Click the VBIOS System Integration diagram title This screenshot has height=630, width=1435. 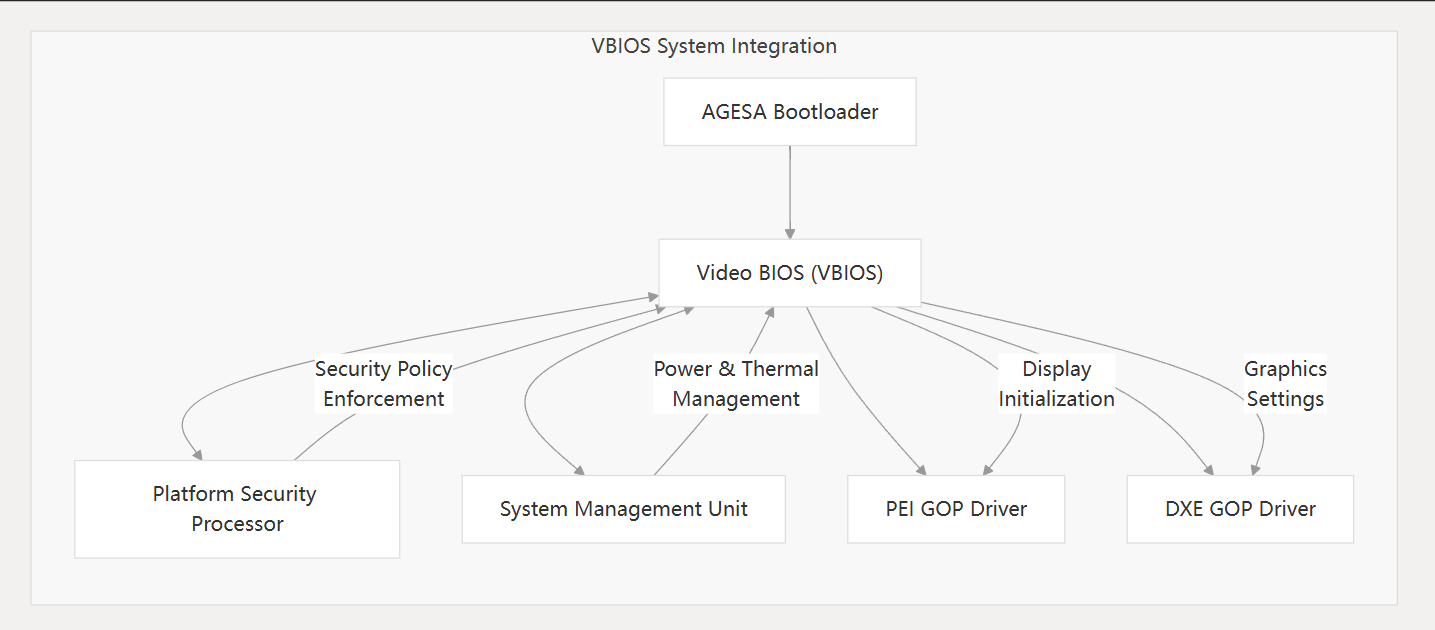click(714, 46)
